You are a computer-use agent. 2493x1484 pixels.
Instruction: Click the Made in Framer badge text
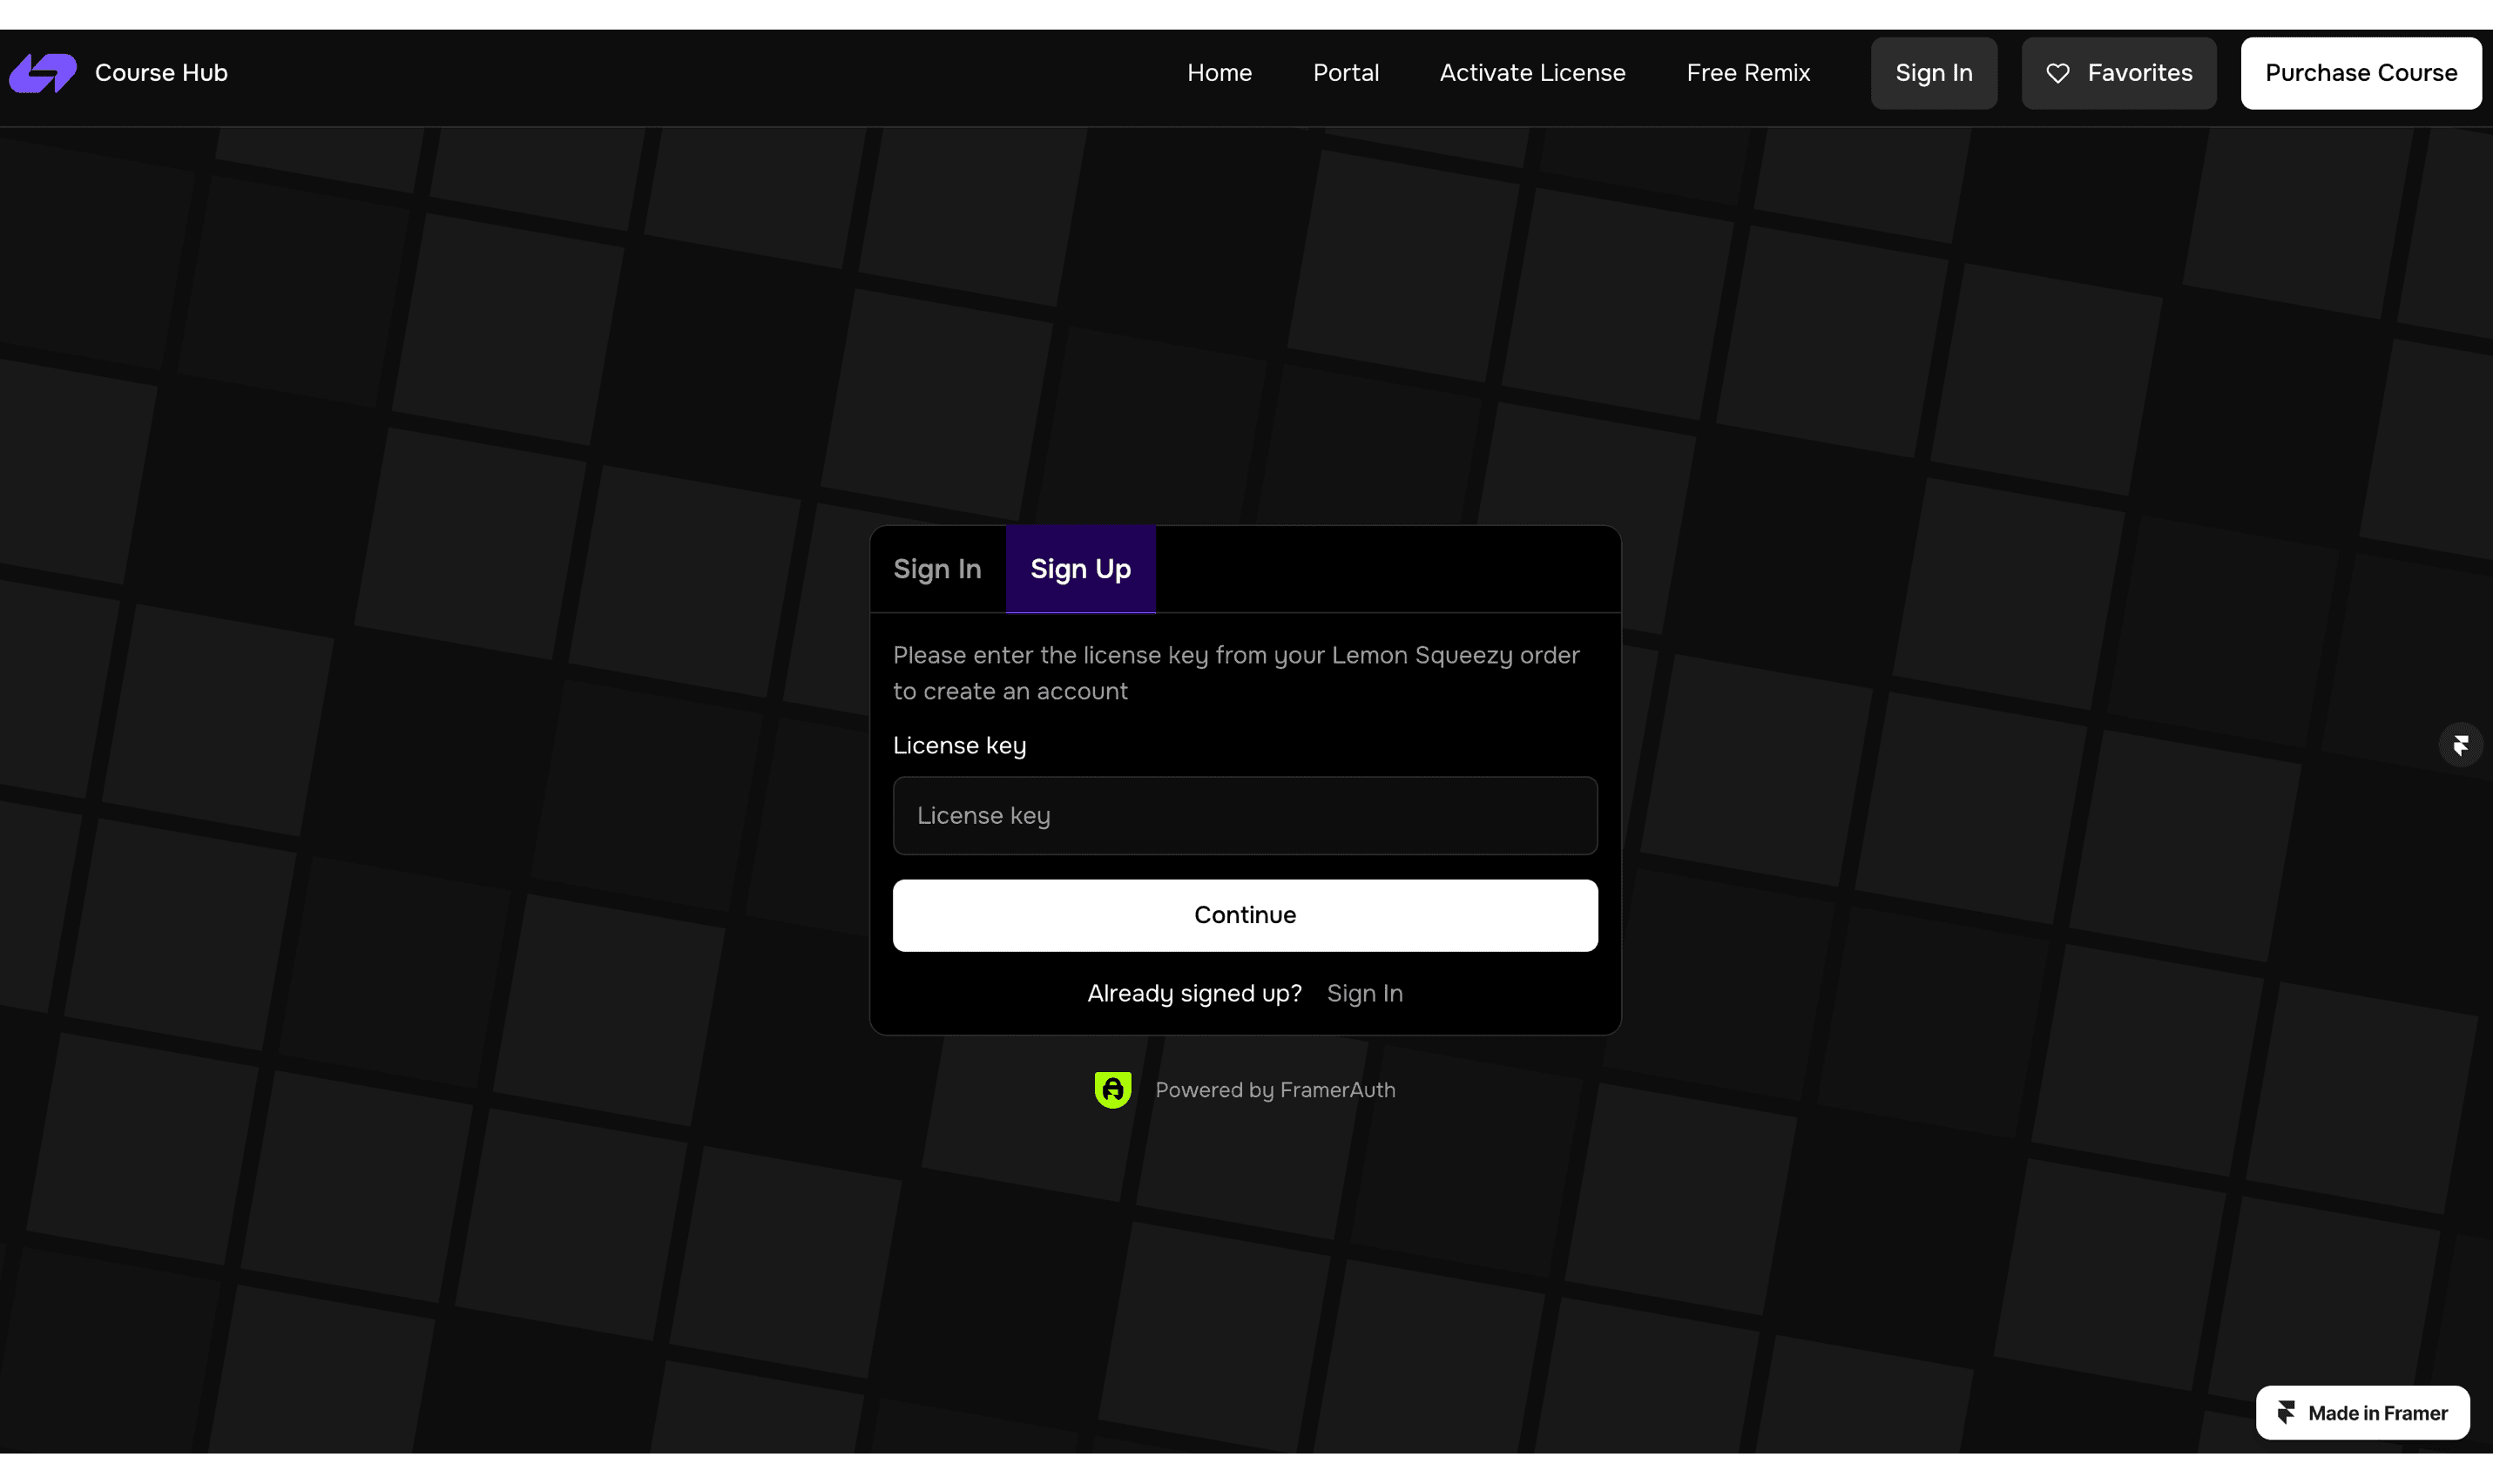click(2377, 1413)
